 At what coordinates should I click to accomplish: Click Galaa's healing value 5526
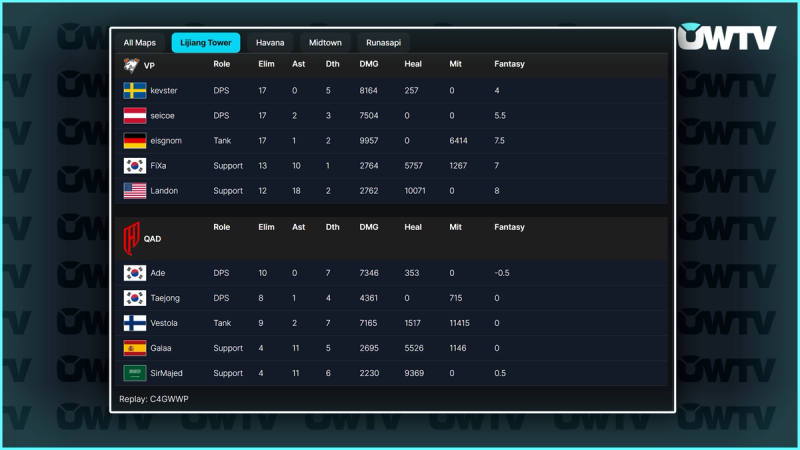click(414, 348)
